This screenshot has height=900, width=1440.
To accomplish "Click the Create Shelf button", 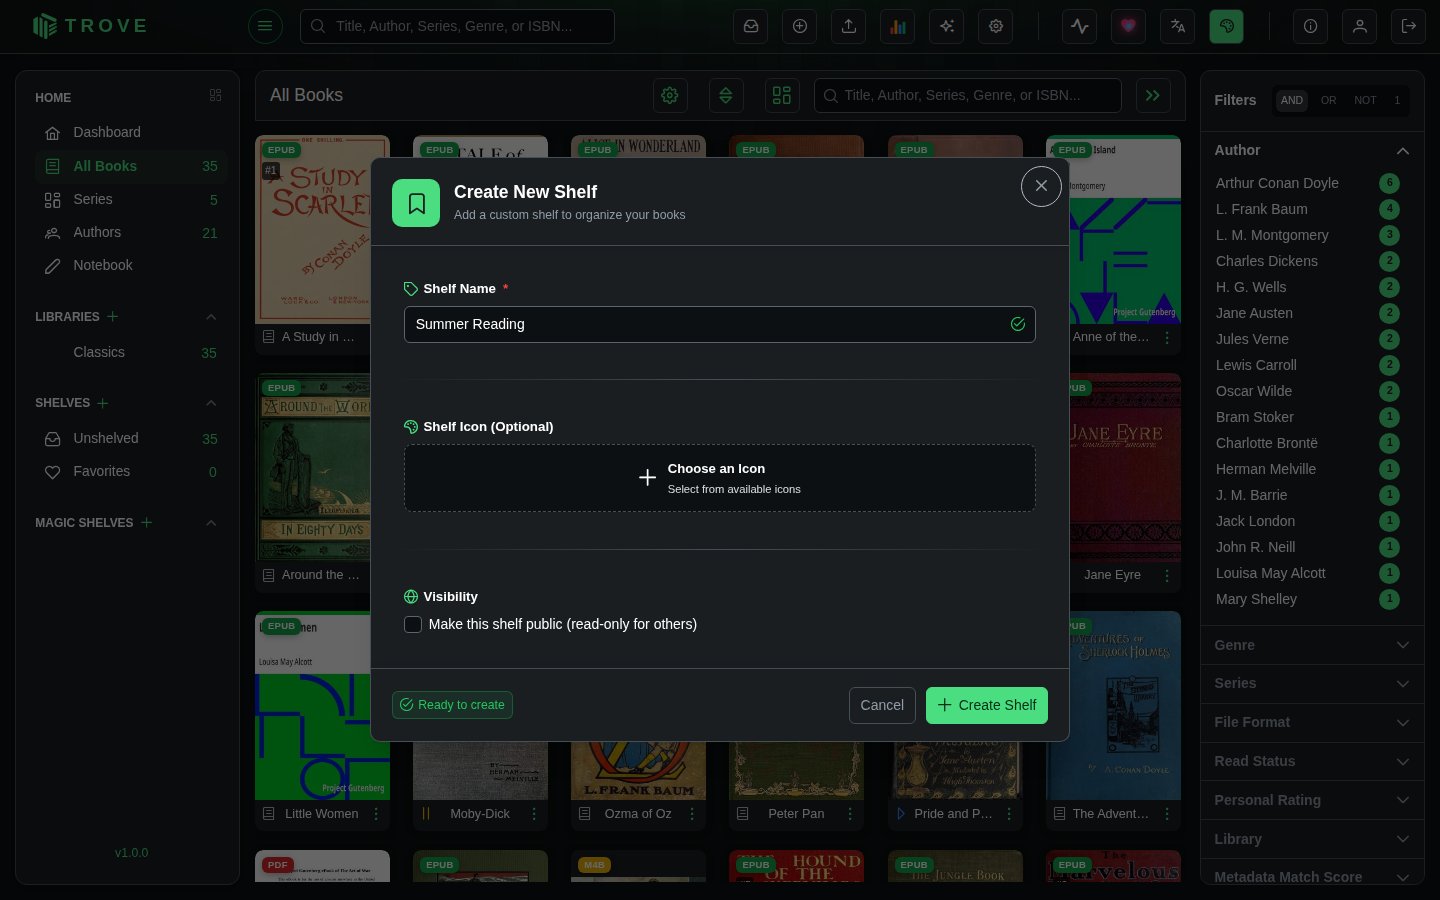I will (x=987, y=705).
